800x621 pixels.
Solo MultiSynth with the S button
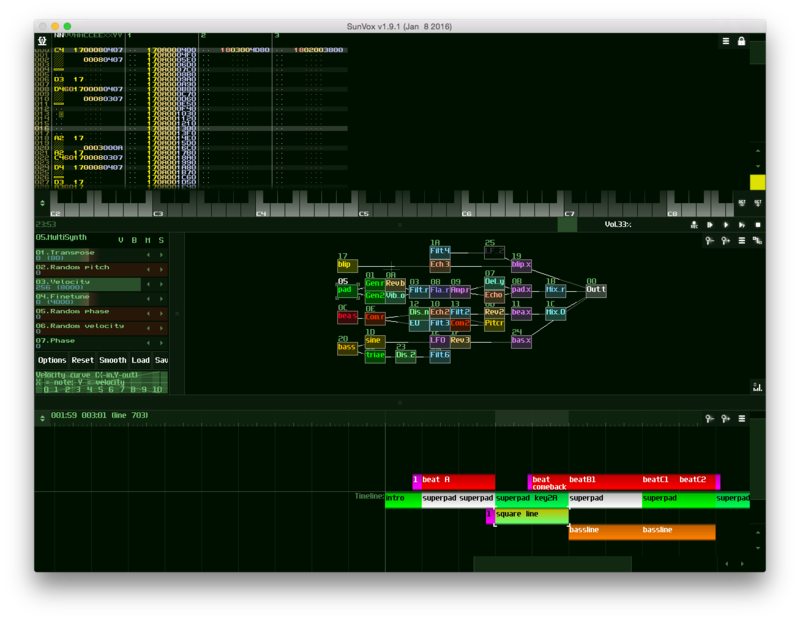tap(161, 240)
